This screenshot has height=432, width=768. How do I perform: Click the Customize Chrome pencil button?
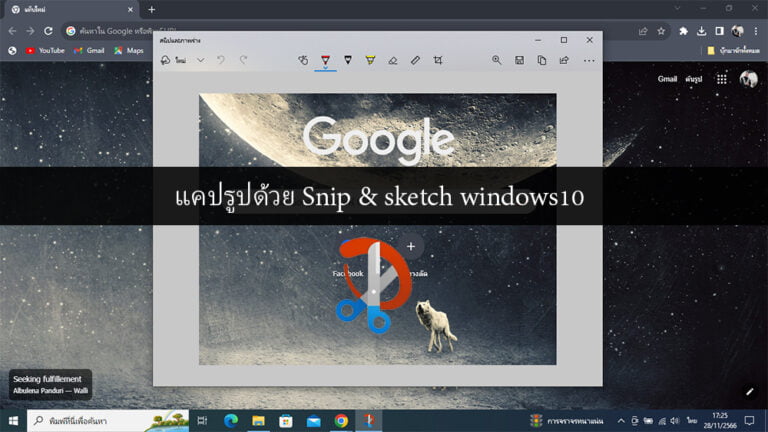[x=749, y=391]
